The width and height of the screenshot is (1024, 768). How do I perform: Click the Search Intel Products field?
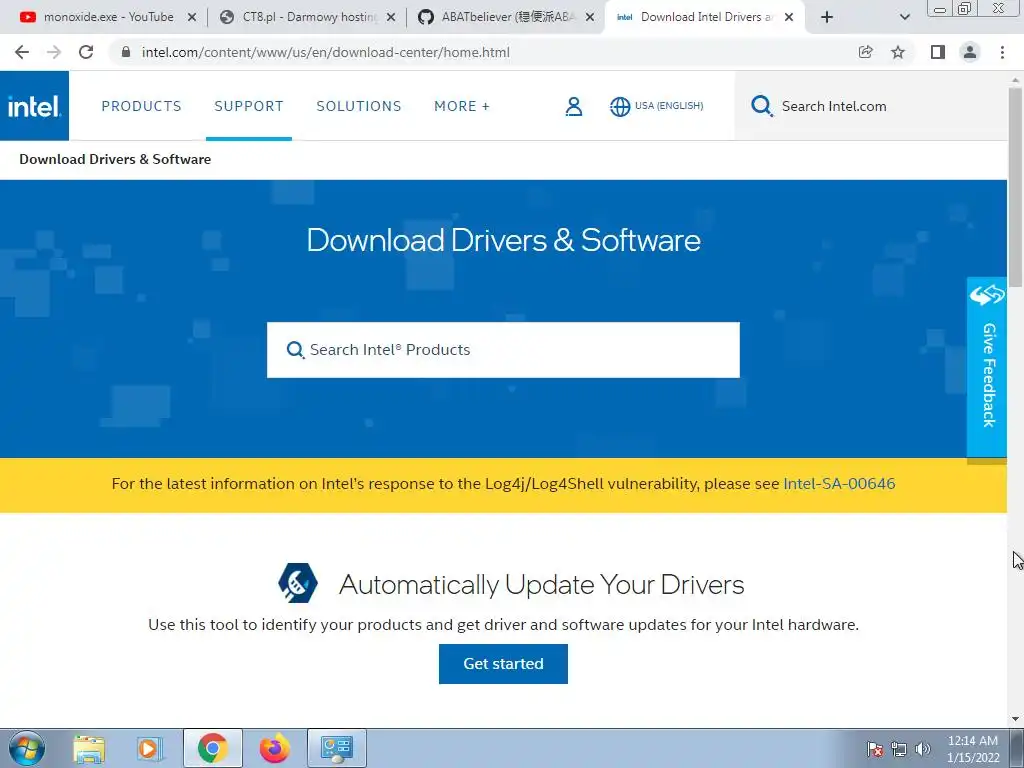pyautogui.click(x=503, y=350)
